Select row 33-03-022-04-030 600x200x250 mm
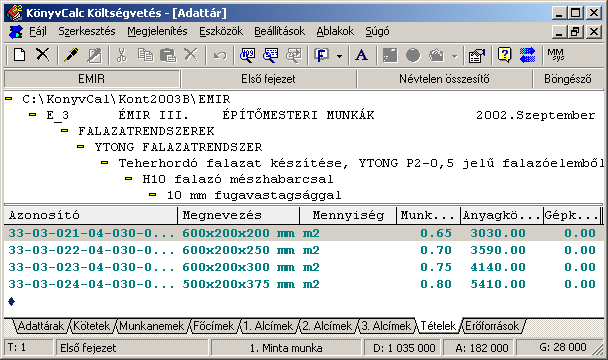Screen dimensions: 608x360 click(304, 250)
